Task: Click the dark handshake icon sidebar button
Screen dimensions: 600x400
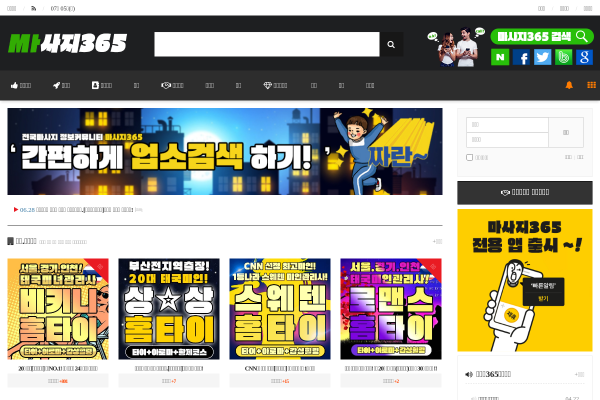Action: [x=525, y=193]
